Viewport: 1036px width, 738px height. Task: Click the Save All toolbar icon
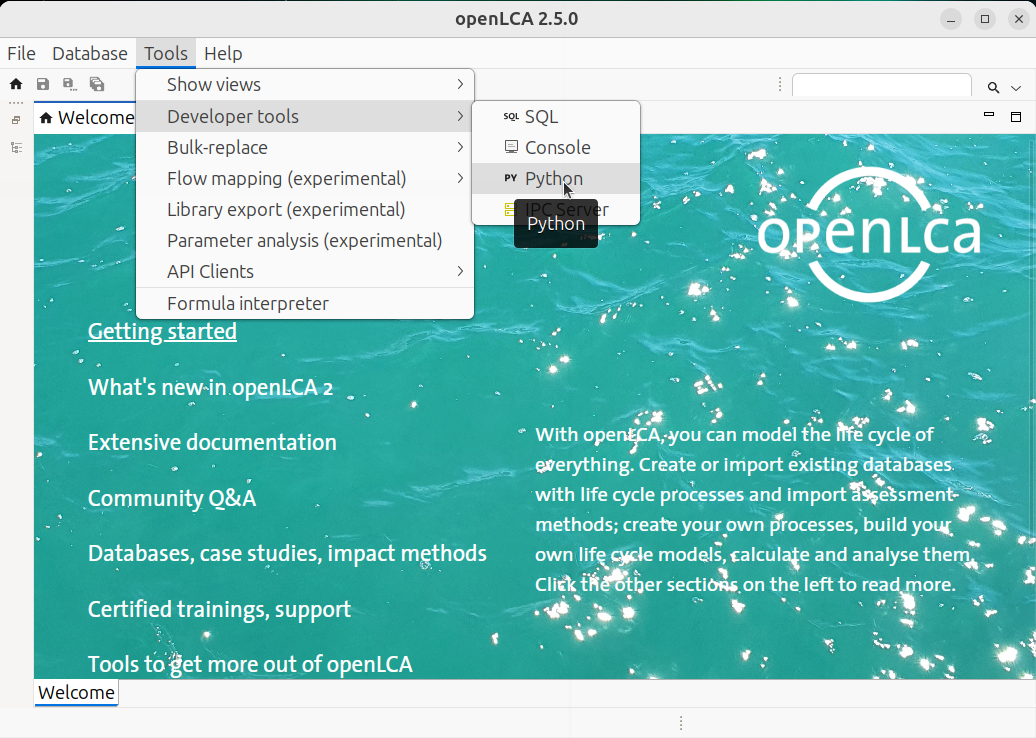point(97,84)
